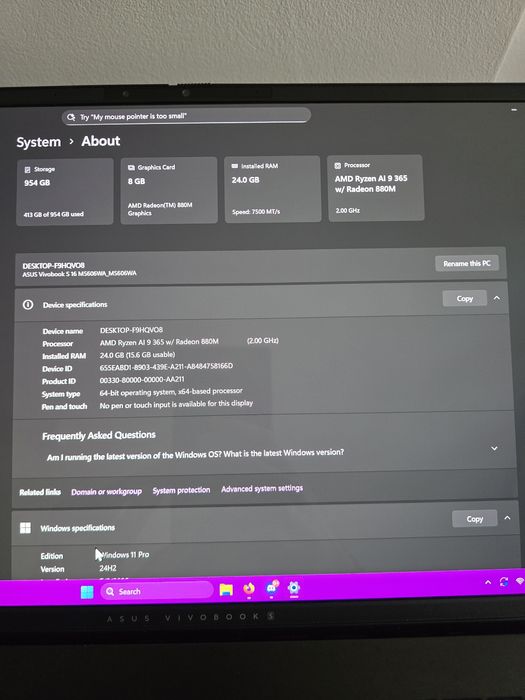Click the Frequently Asked Questions heading

point(99,435)
